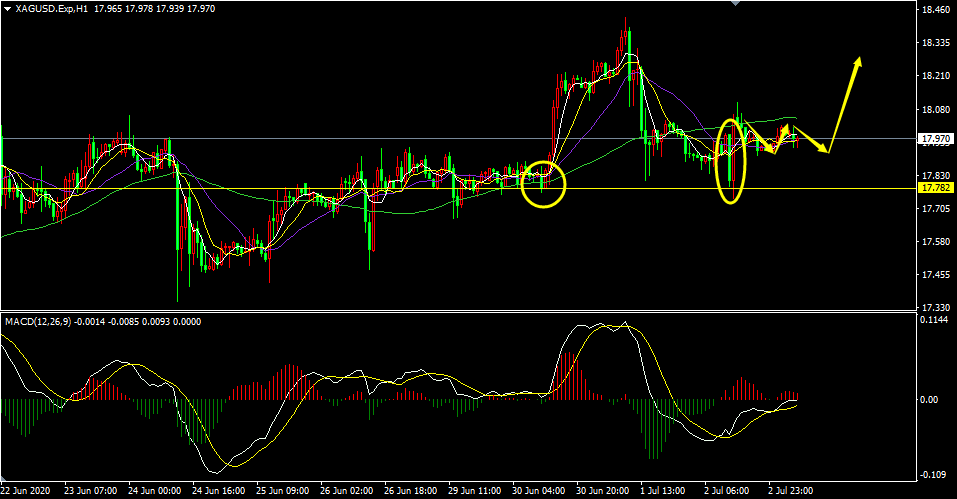Click the 17.455 price axis value
This screenshot has height=499, width=957.
pos(936,275)
